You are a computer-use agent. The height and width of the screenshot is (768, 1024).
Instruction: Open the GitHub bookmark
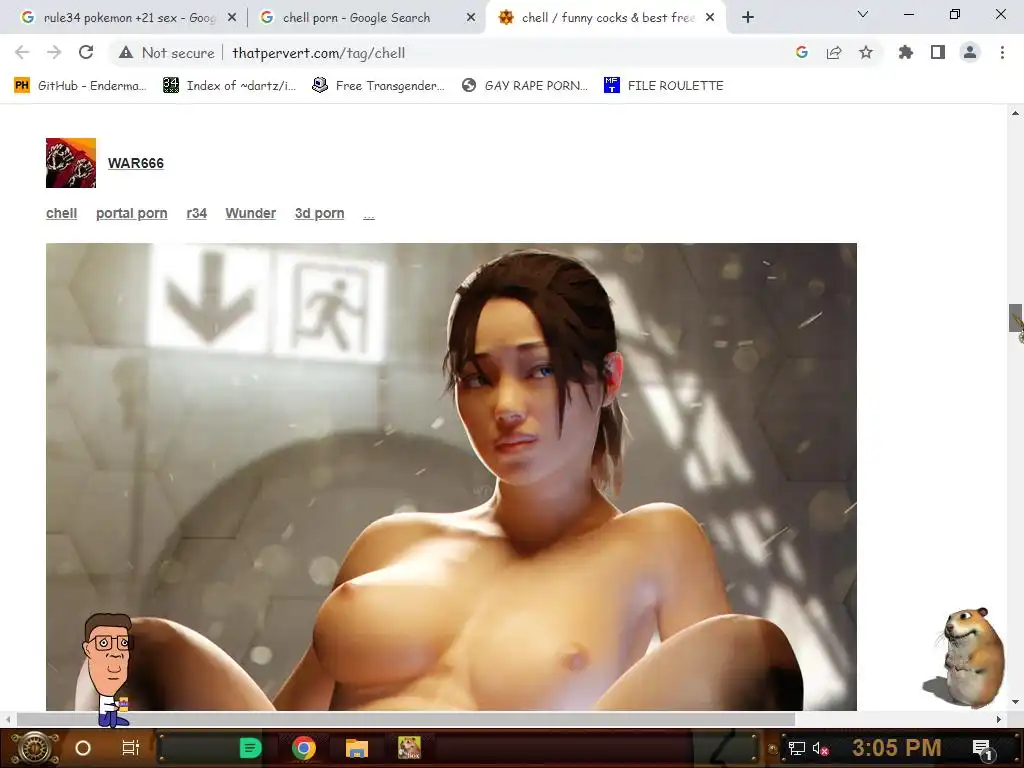click(81, 86)
